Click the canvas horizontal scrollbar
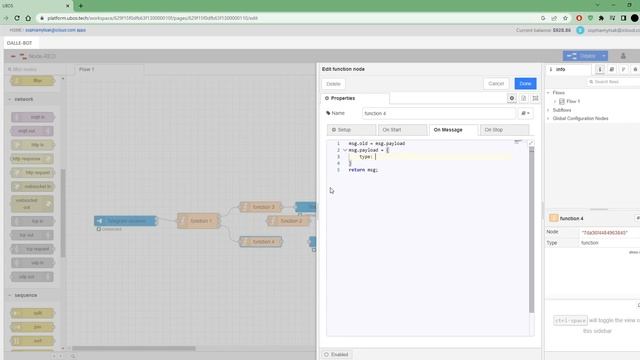The width and height of the screenshot is (640, 360). click(134, 348)
